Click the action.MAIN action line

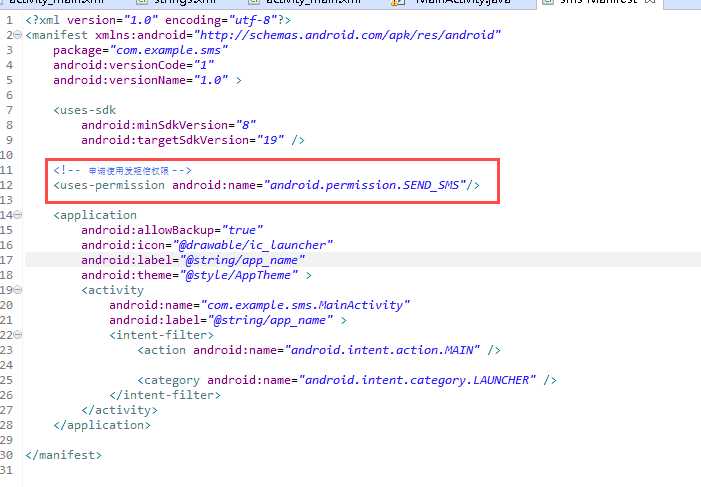[x=319, y=350]
